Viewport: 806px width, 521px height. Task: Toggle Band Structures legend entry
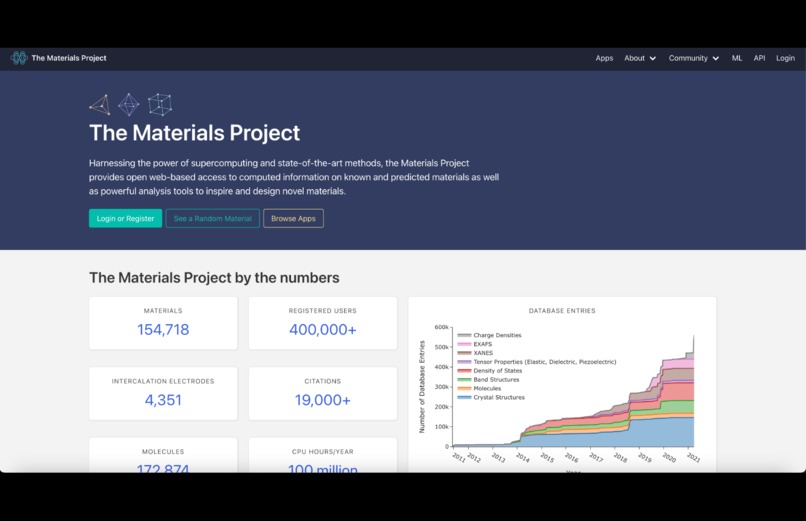[488, 380]
